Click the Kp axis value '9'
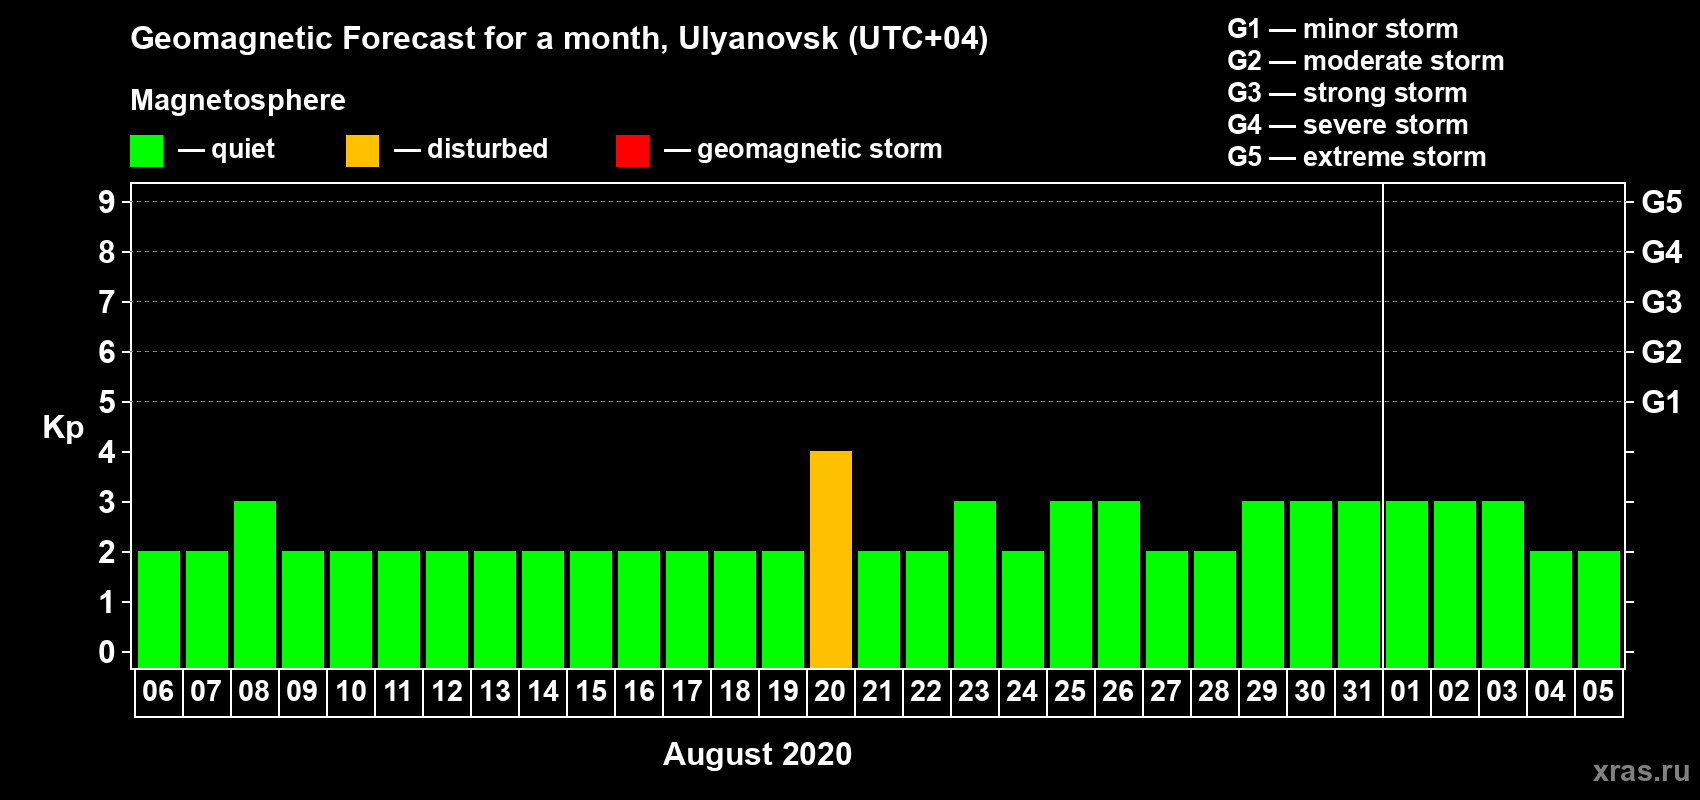The image size is (1700, 800). [107, 202]
